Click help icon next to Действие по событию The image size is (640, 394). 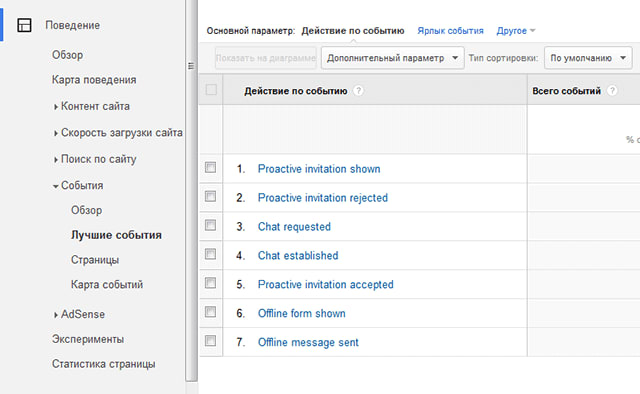[x=358, y=91]
